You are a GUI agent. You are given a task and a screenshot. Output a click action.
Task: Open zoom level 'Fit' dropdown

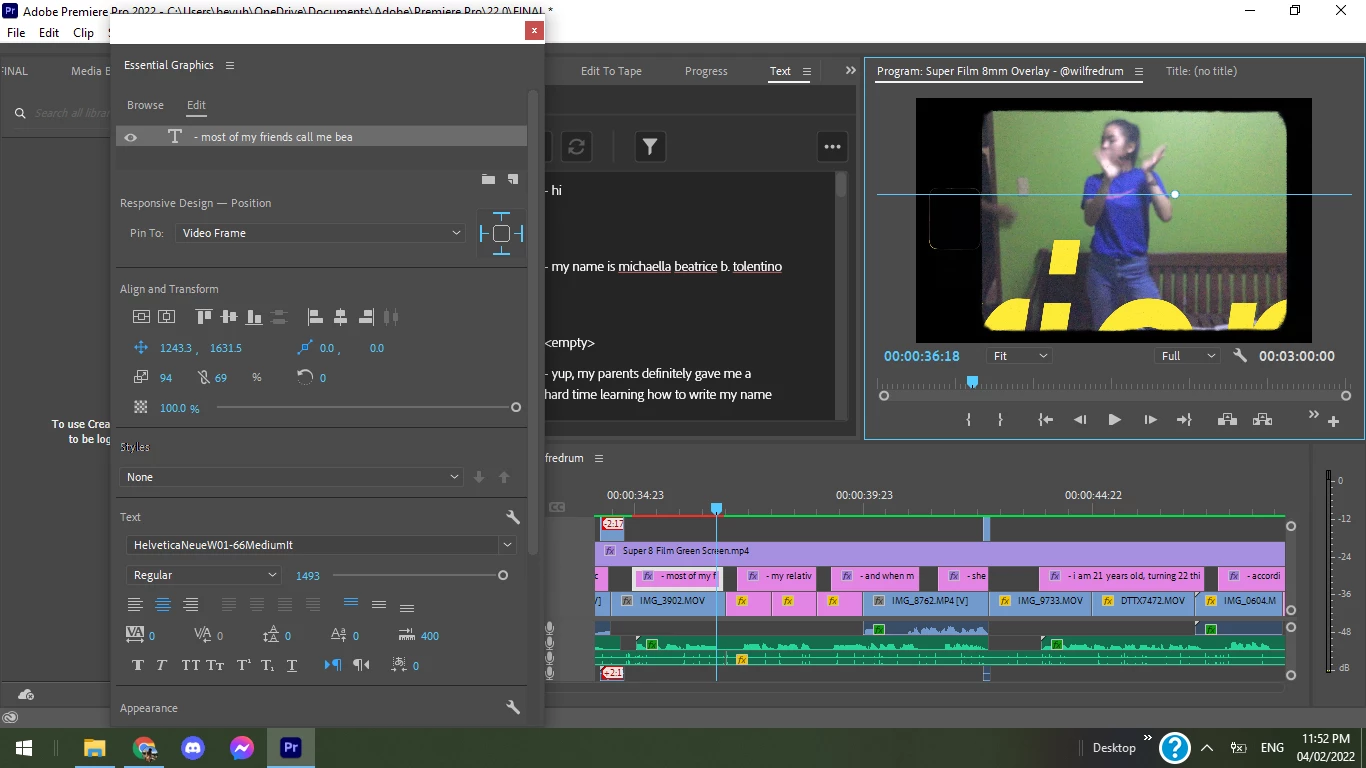click(1019, 356)
